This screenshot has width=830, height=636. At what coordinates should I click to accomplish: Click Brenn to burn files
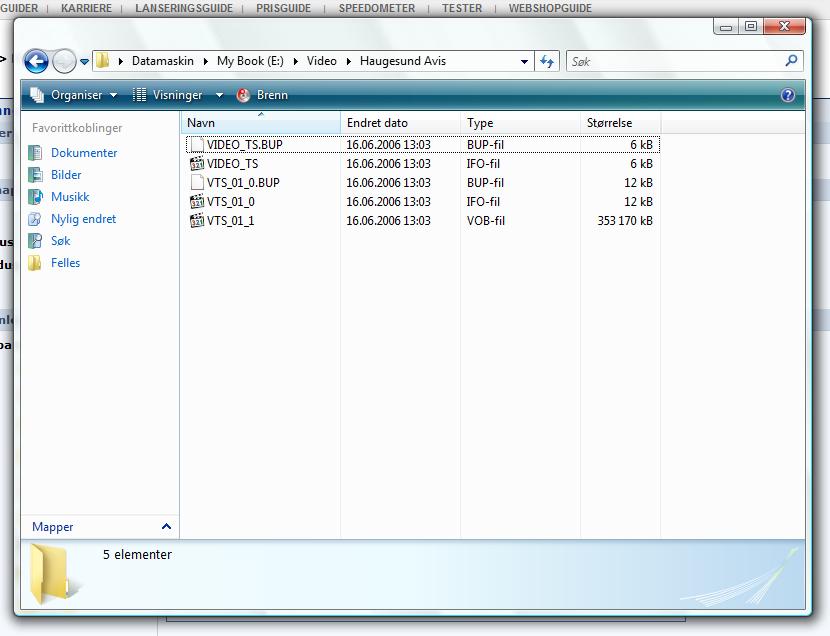point(263,95)
